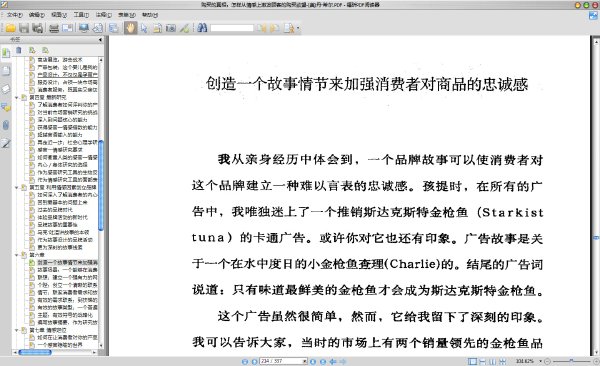This screenshot has height=366, width=600.
Task: Open the attachments paperclip panel
Action: [x=6, y=125]
